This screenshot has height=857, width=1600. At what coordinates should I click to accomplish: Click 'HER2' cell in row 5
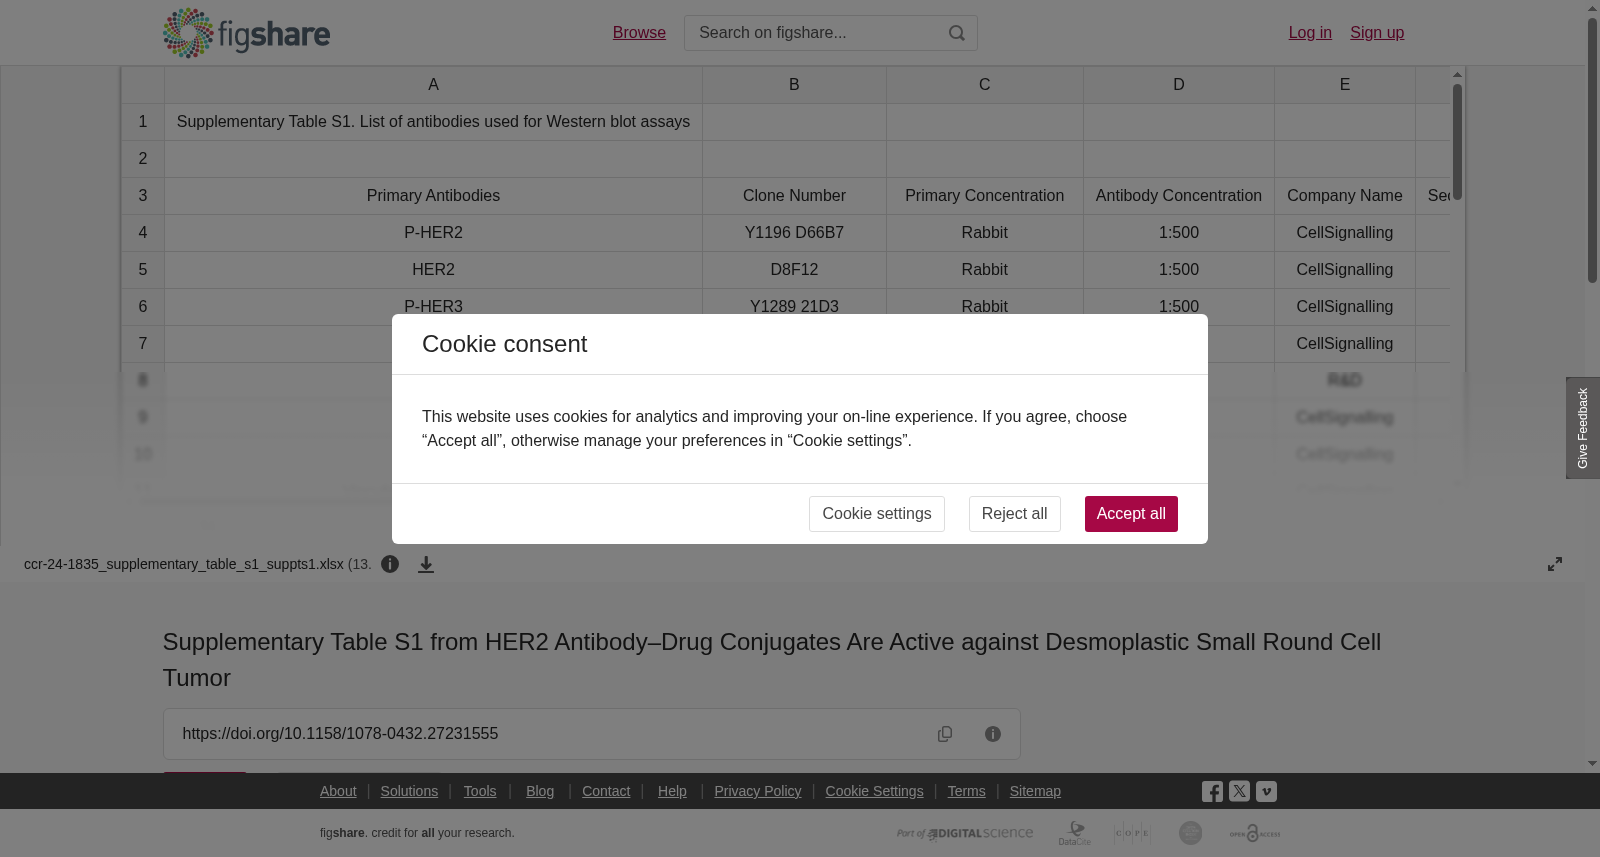pos(433,270)
